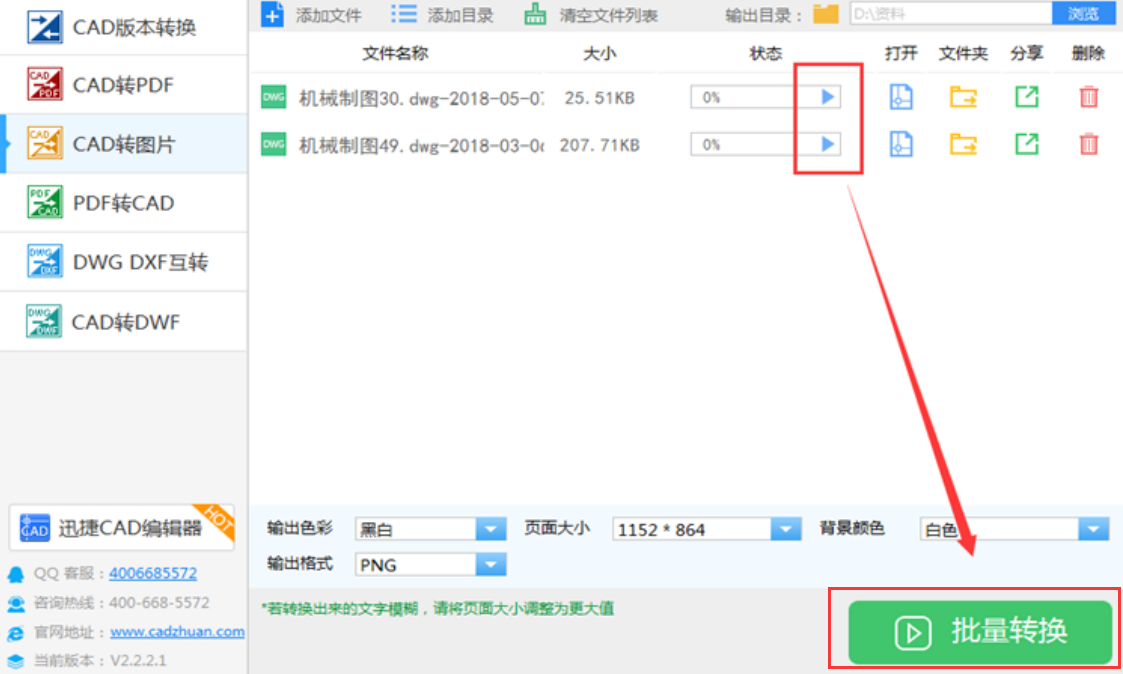1123x674 pixels.
Task: Switch to the CAD转PDF tab
Action: (124, 85)
